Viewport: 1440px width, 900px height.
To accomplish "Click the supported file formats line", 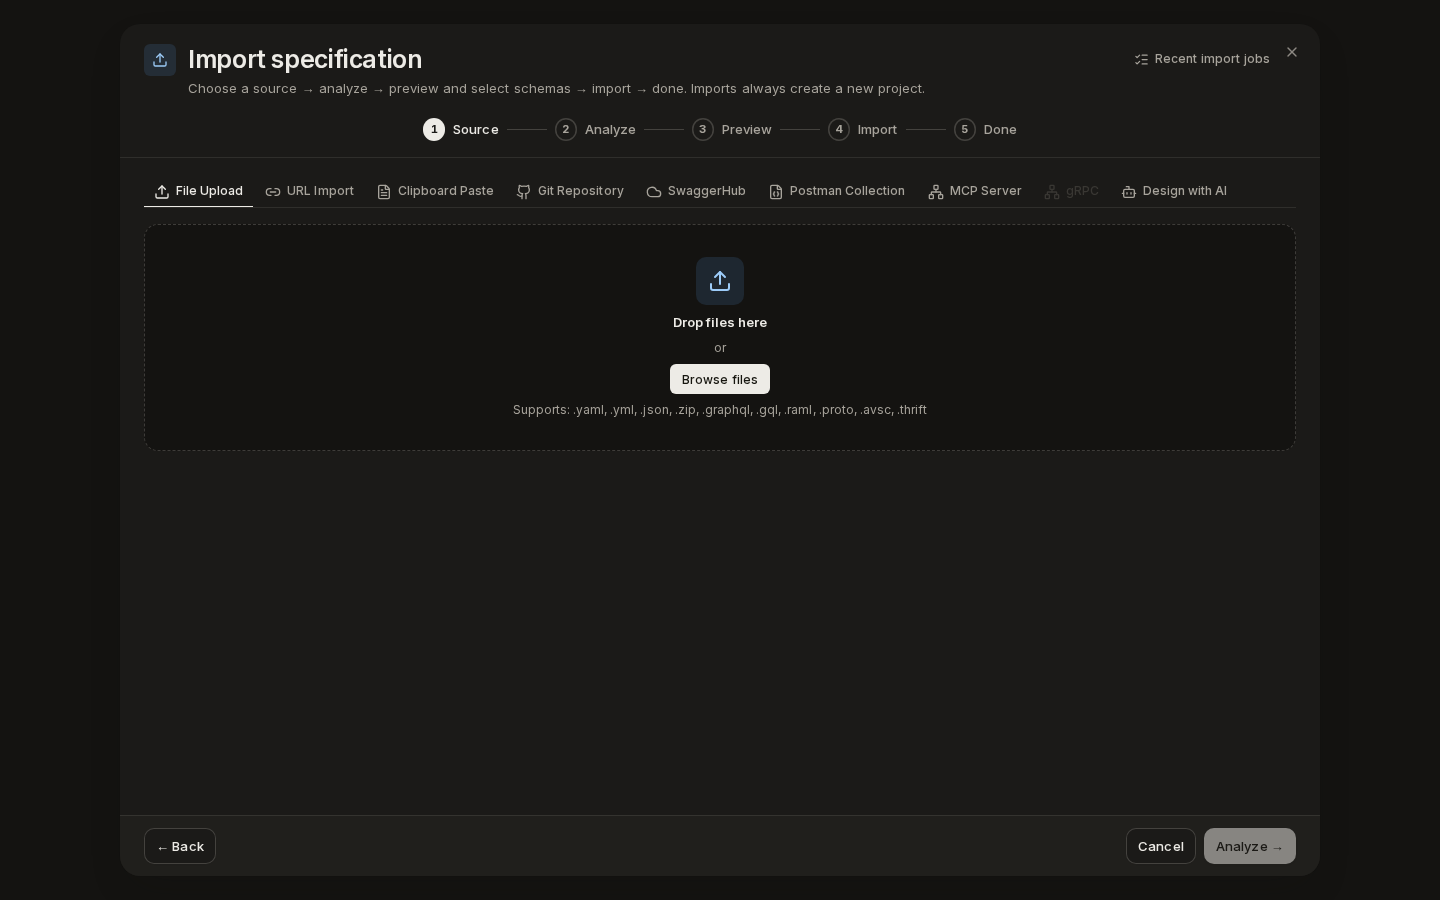I will coord(720,410).
